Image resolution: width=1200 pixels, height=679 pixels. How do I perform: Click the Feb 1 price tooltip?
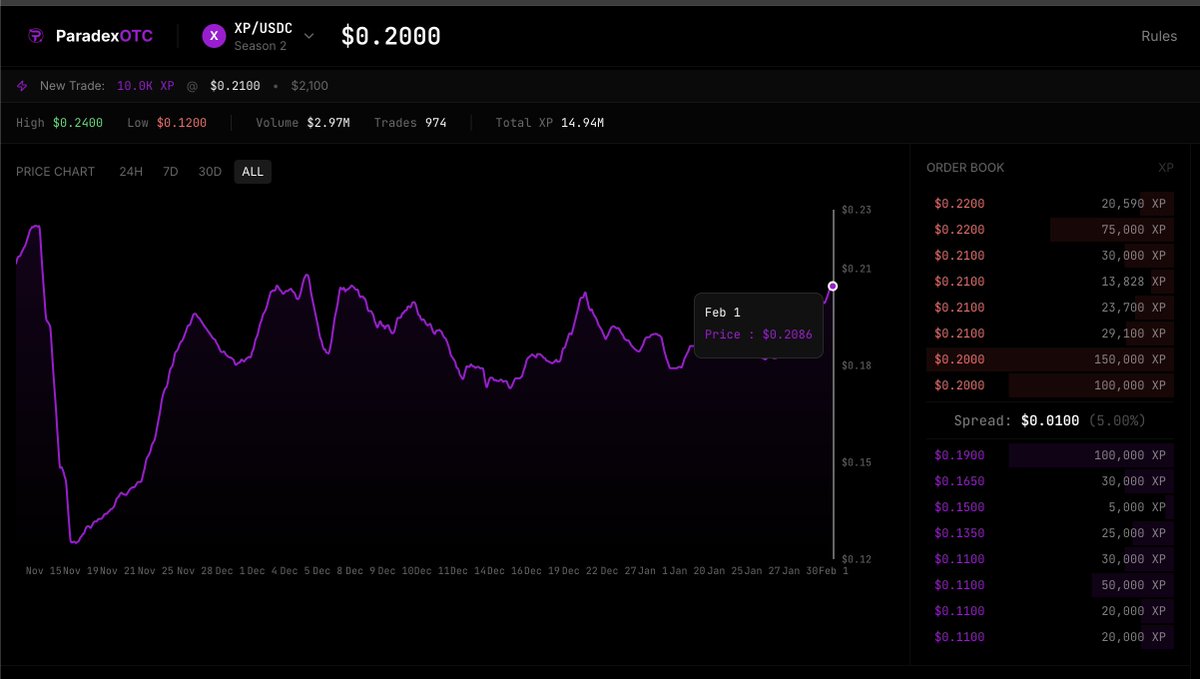[759, 325]
